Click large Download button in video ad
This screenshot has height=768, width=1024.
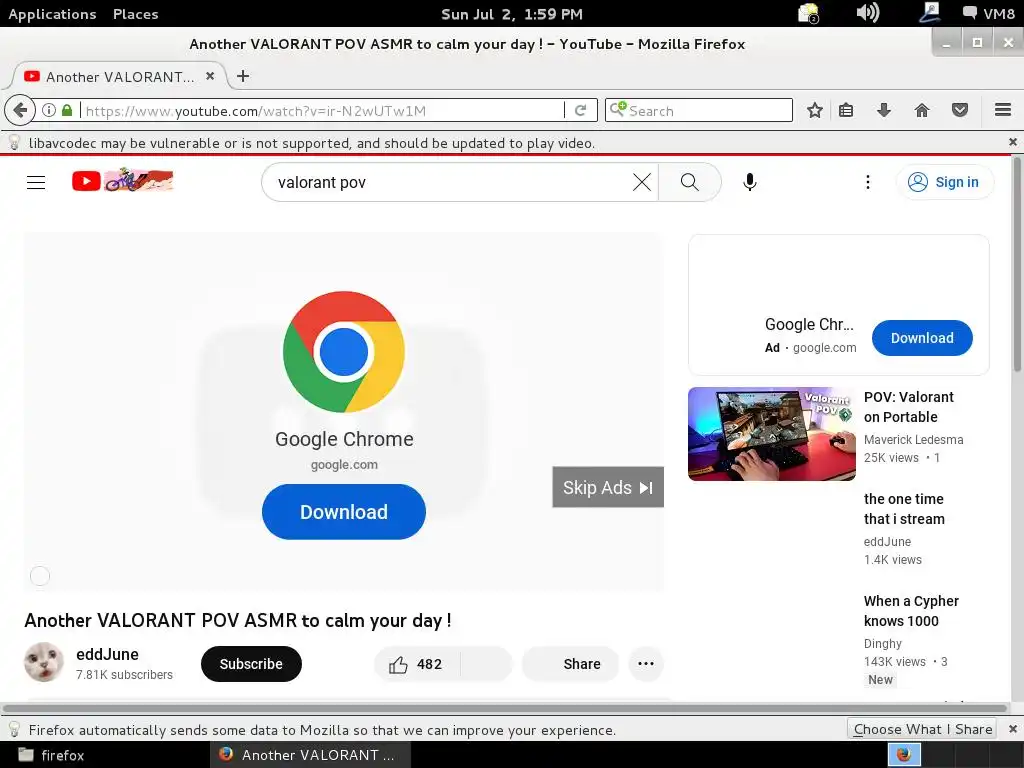tap(344, 512)
